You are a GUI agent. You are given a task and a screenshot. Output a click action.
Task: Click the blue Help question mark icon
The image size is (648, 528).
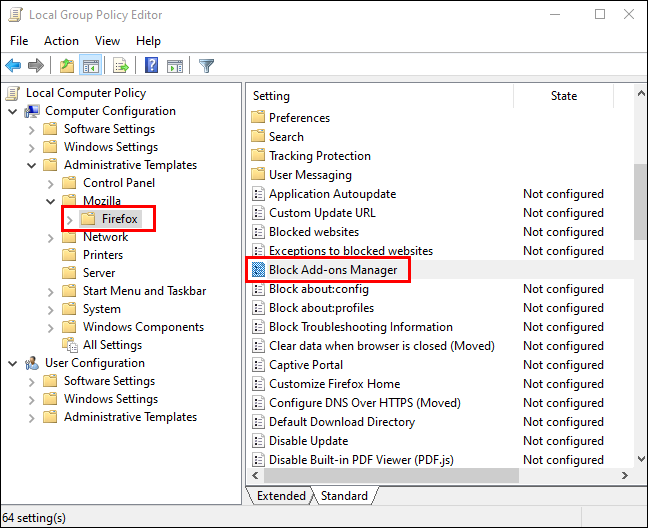tap(152, 65)
